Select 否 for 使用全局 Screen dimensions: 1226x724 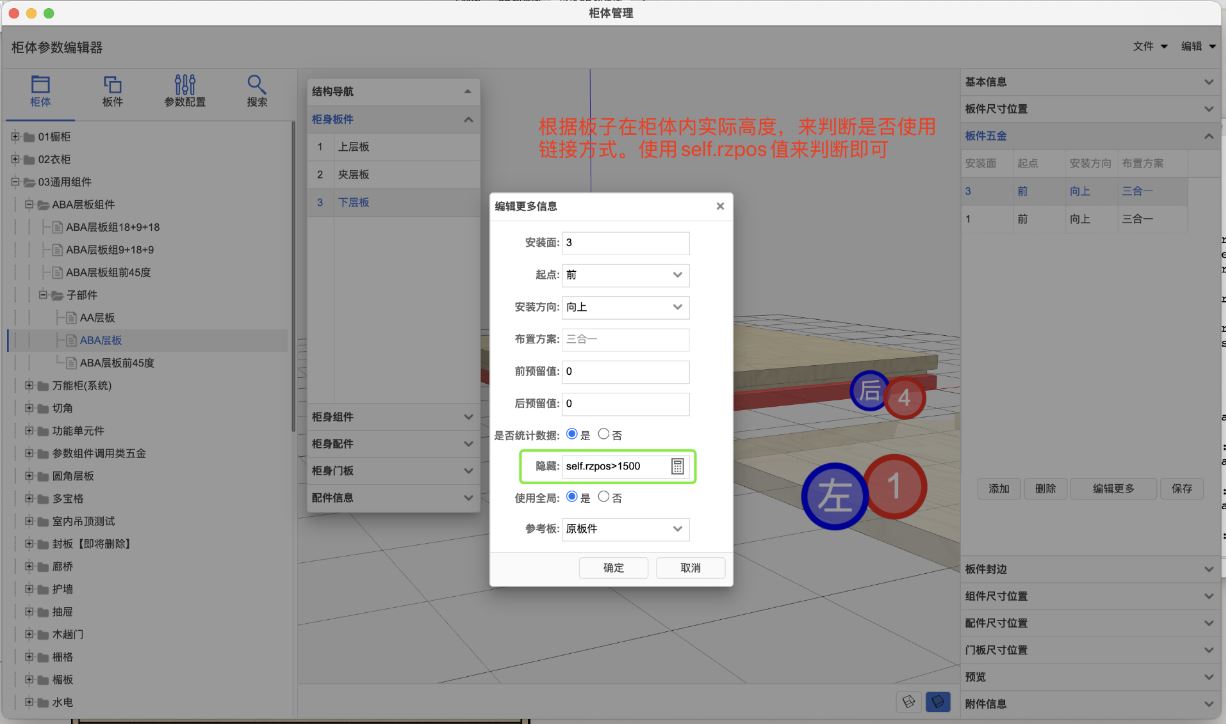[x=604, y=497]
